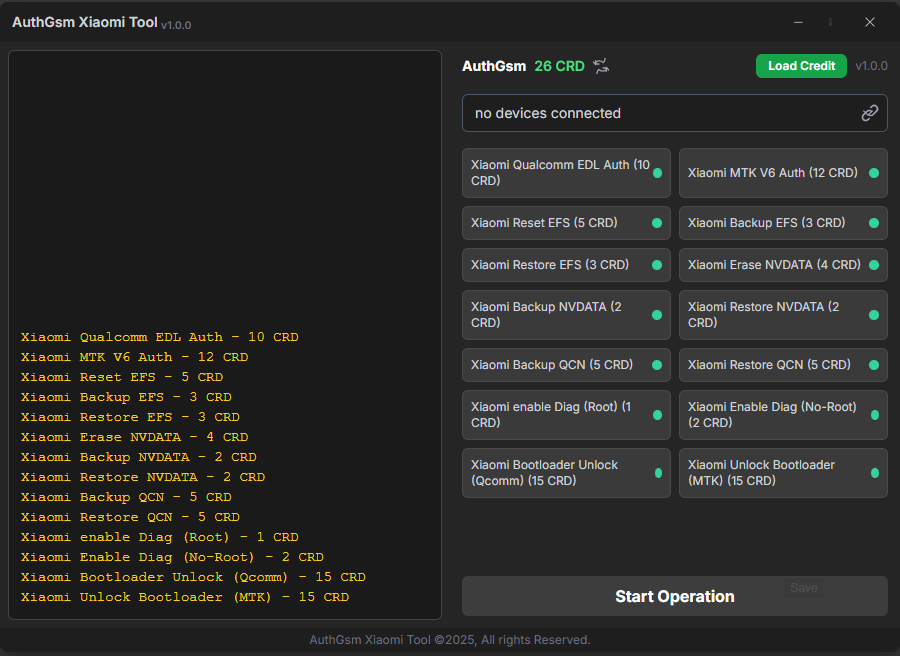This screenshot has width=900, height=656.
Task: Click log line Xiaomi MTK V6 Auth - 12 CRD
Action: (134, 357)
